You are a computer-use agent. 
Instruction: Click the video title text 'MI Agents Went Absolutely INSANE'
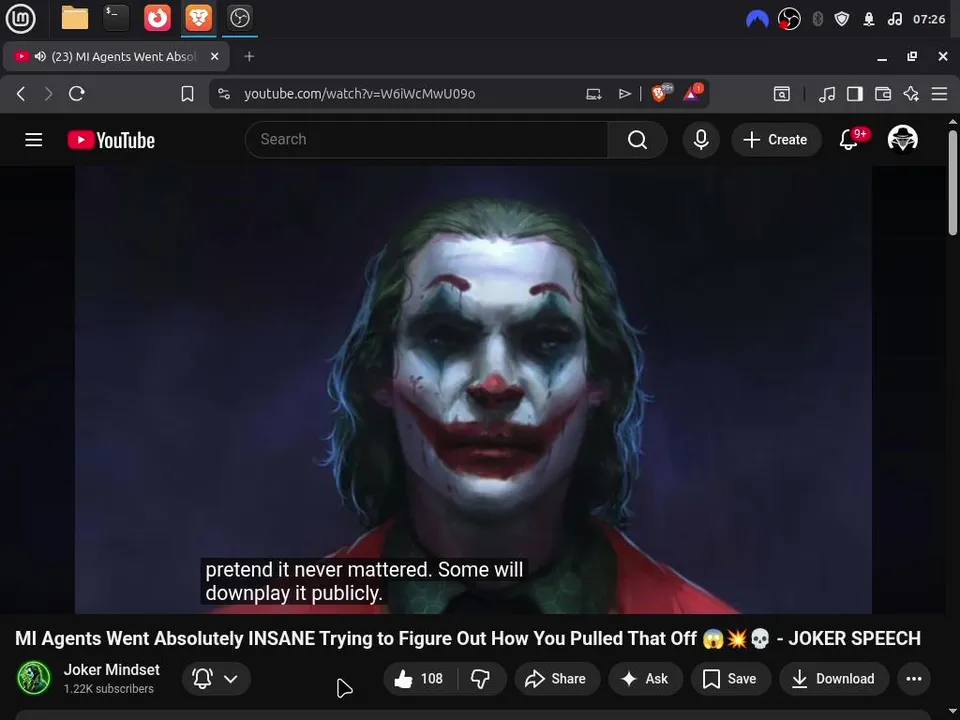(x=164, y=639)
